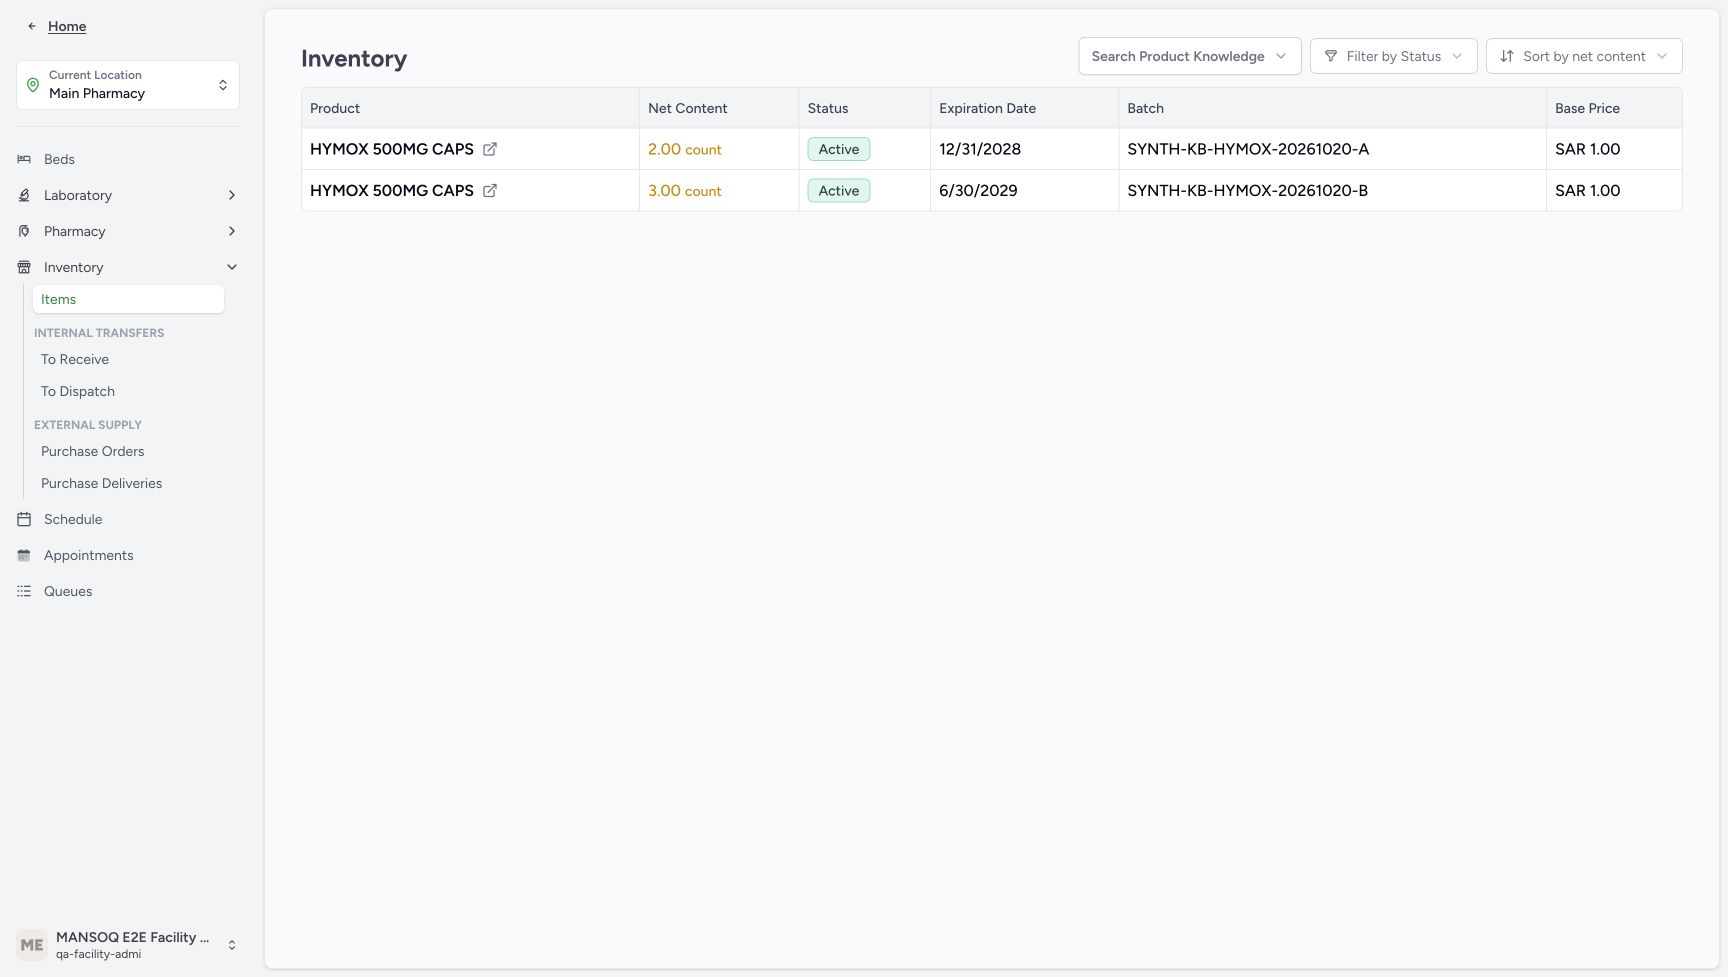The height and width of the screenshot is (977, 1728).
Task: Click batch SYNTH-KB-HYMOX-20261020-B
Action: coord(1247,190)
